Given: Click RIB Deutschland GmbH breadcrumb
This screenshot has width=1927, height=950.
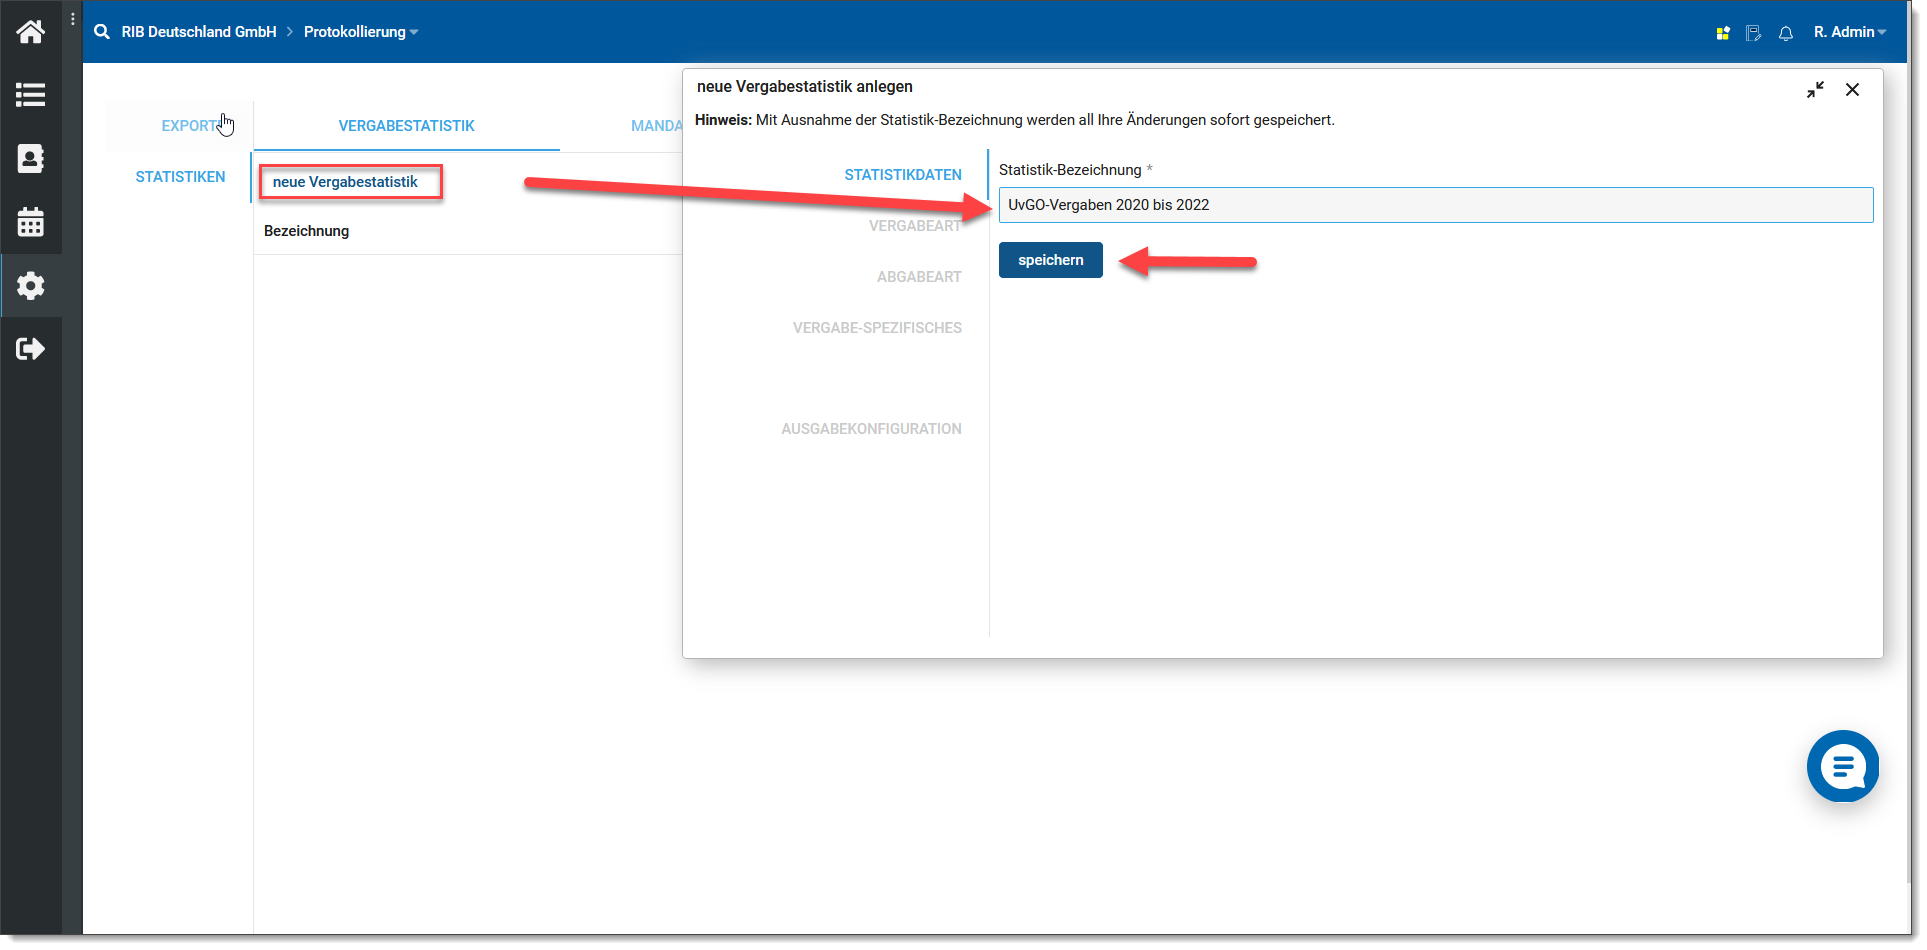Looking at the screenshot, I should tap(199, 32).
